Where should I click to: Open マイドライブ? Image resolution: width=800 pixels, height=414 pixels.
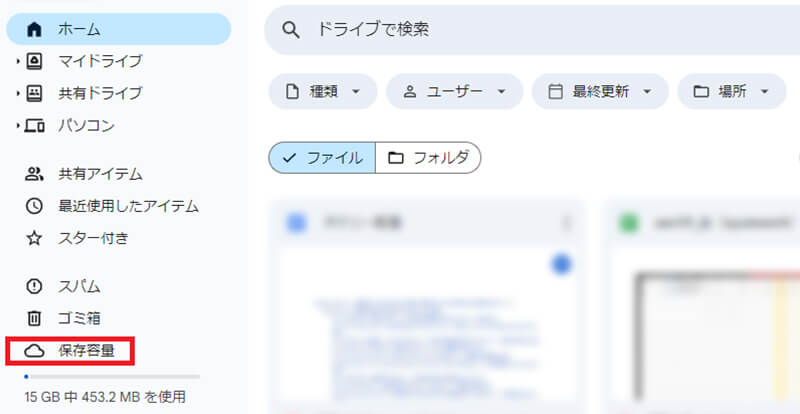100,61
